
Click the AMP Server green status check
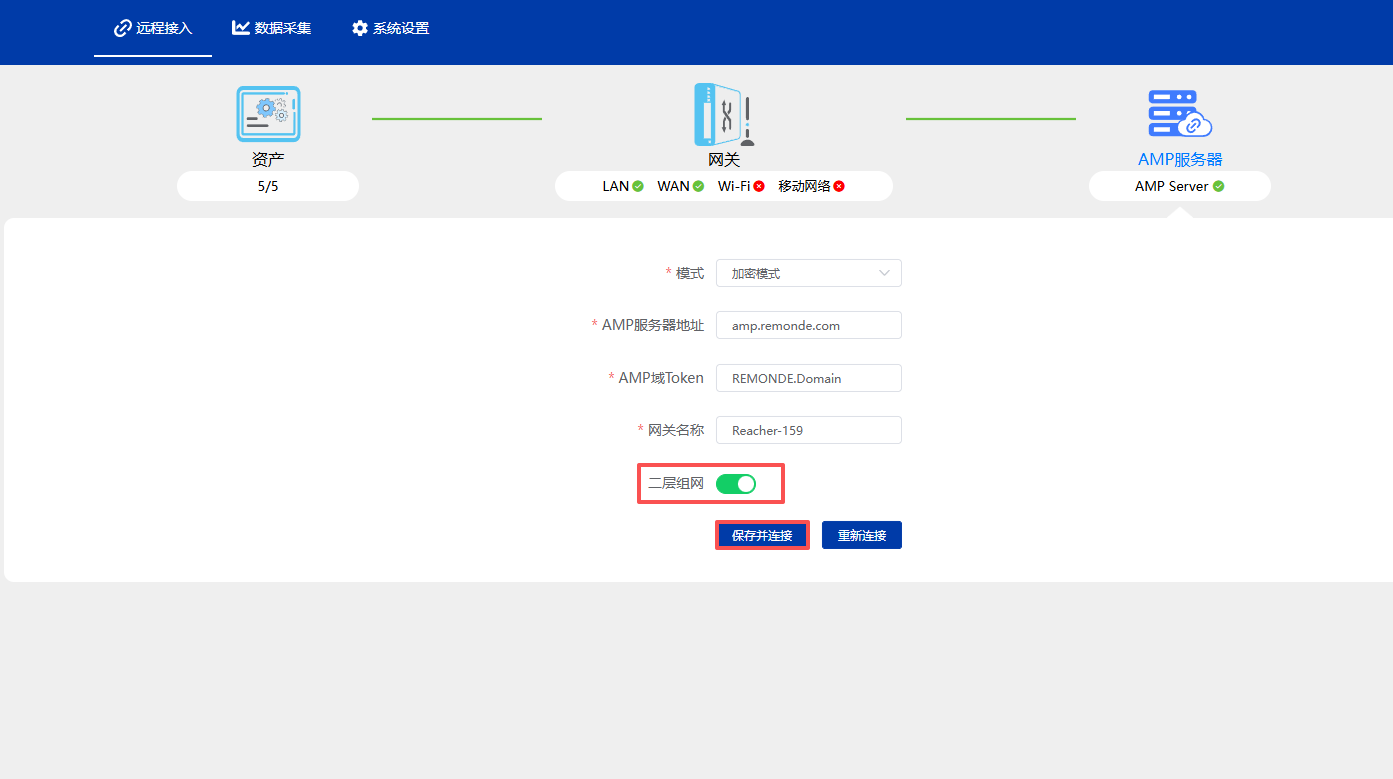[1218, 186]
